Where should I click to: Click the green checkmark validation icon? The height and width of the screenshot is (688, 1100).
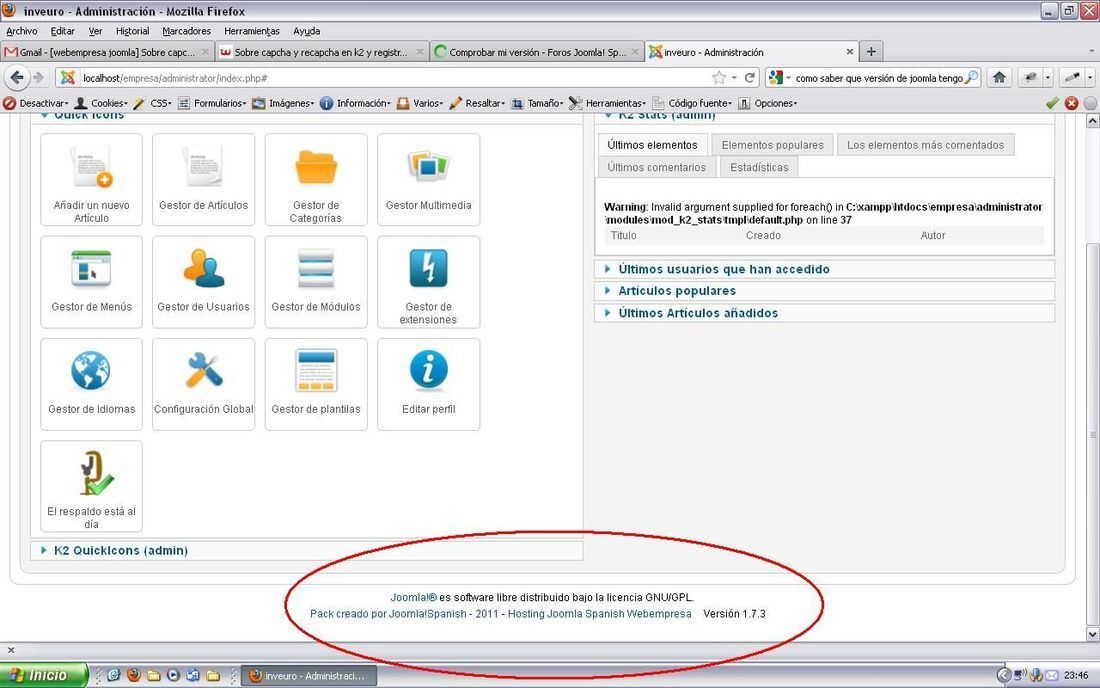[x=1052, y=103]
